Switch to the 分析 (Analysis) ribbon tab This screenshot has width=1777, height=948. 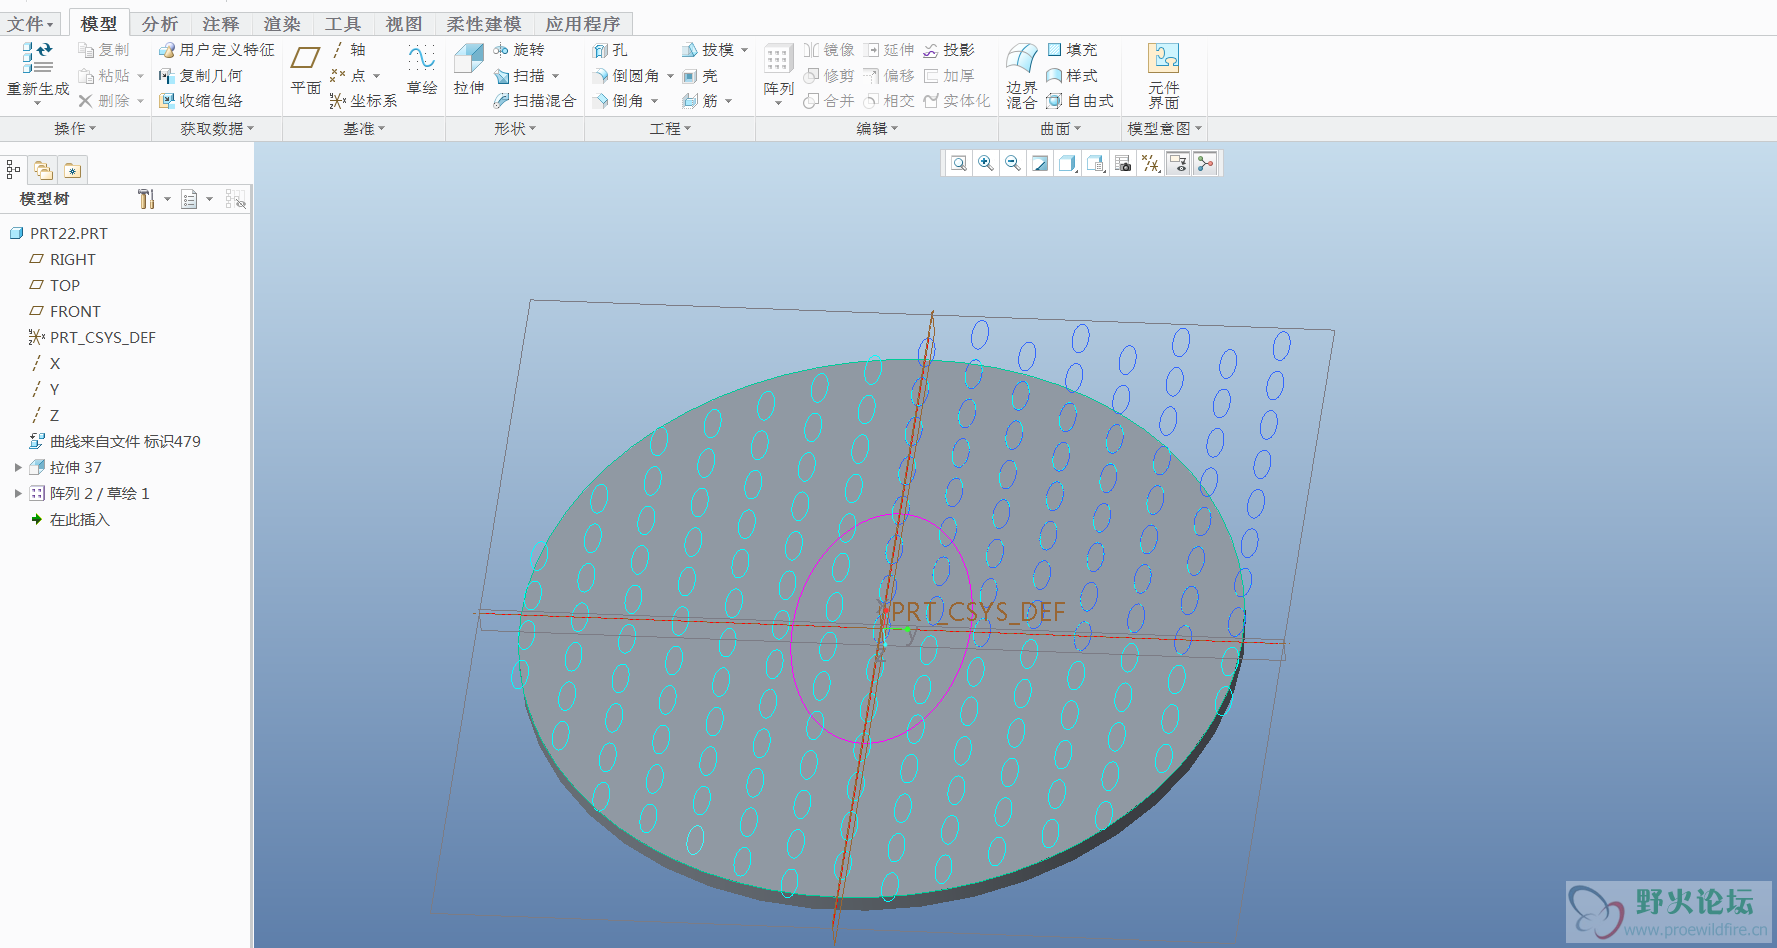(160, 24)
